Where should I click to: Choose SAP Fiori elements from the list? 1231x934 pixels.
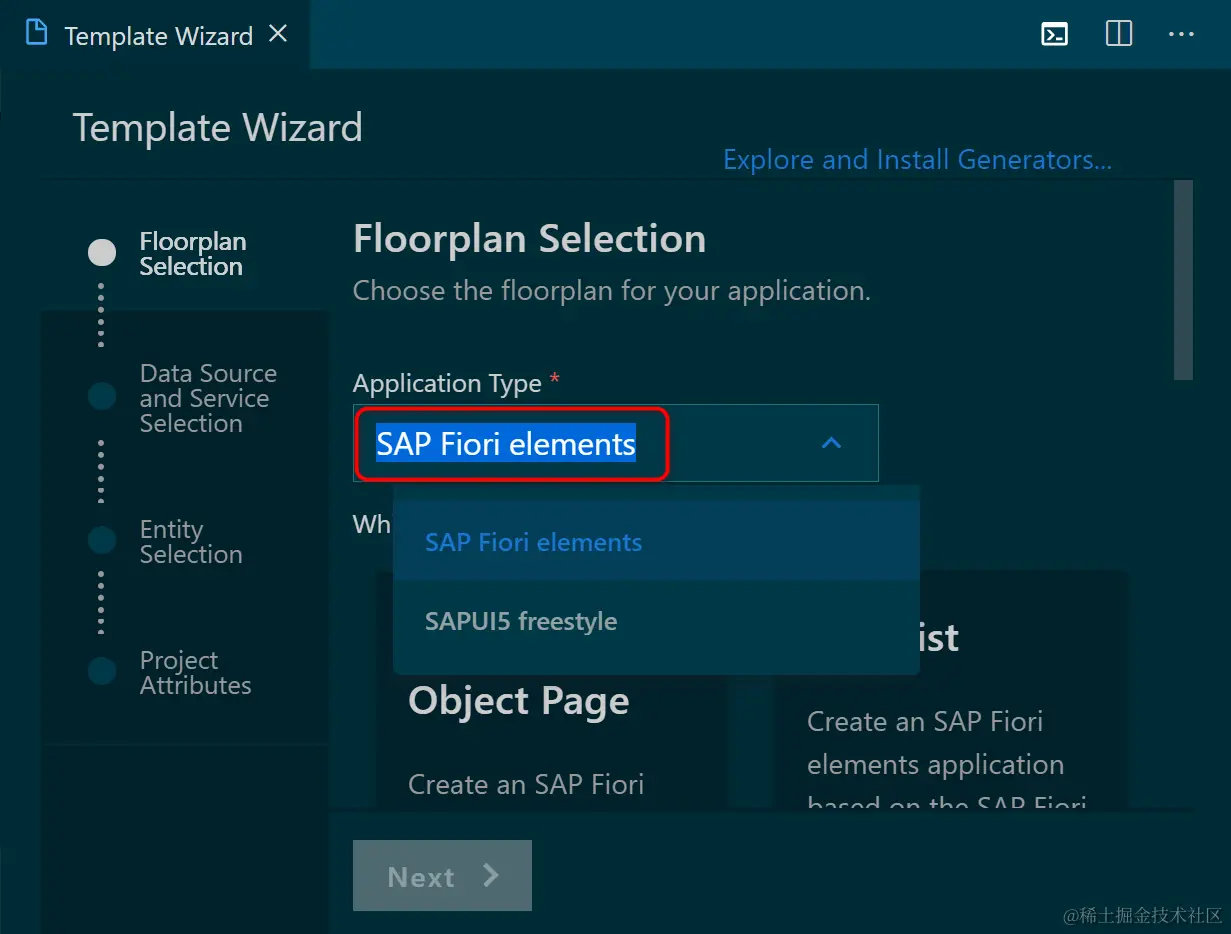pyautogui.click(x=534, y=543)
